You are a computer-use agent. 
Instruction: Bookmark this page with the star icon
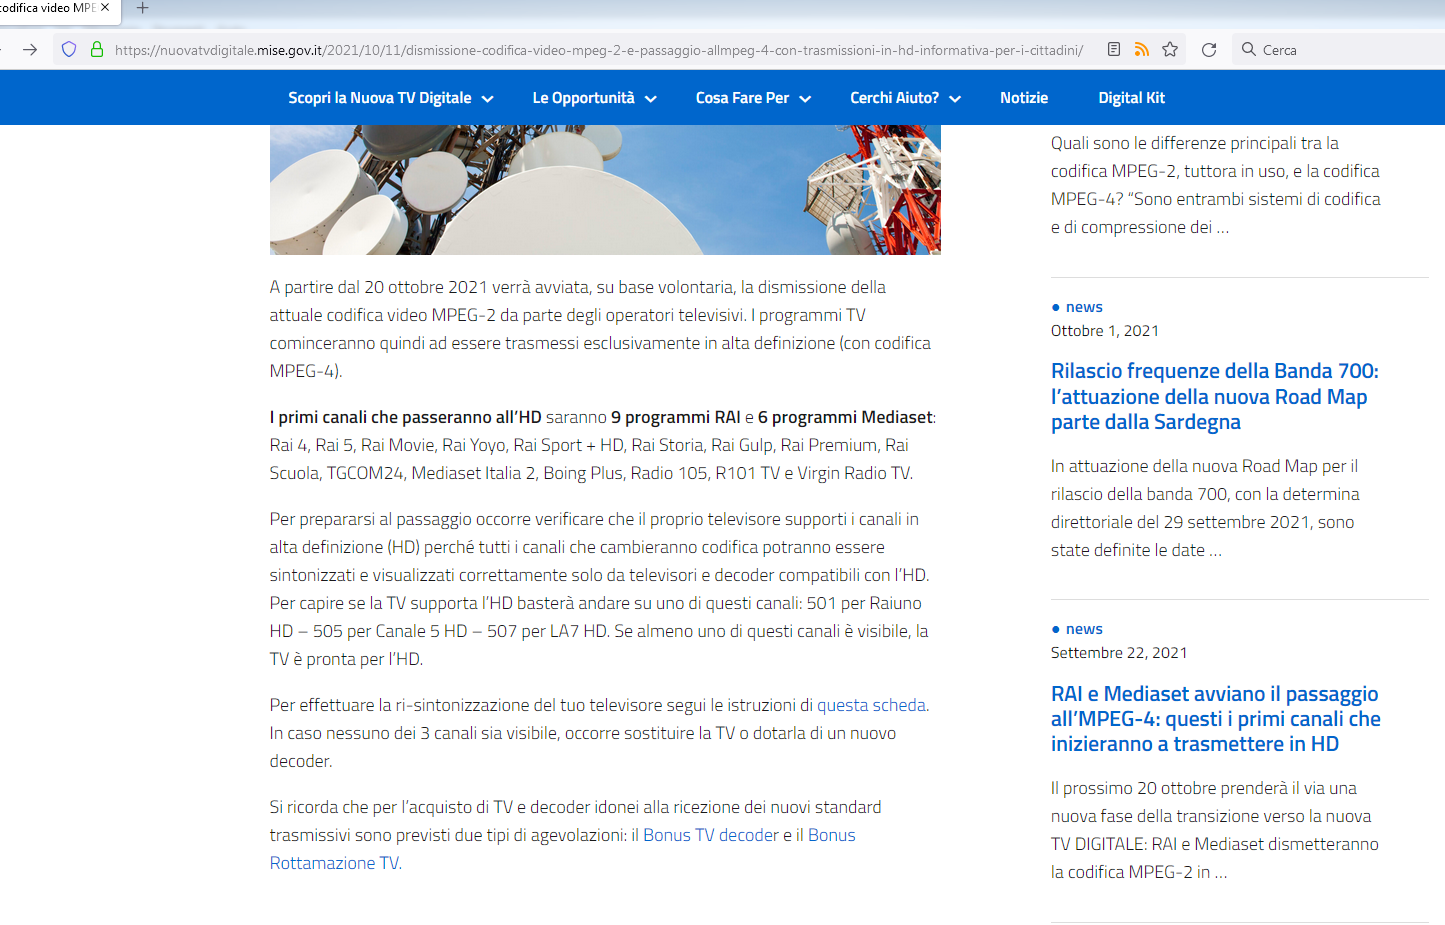1170,49
